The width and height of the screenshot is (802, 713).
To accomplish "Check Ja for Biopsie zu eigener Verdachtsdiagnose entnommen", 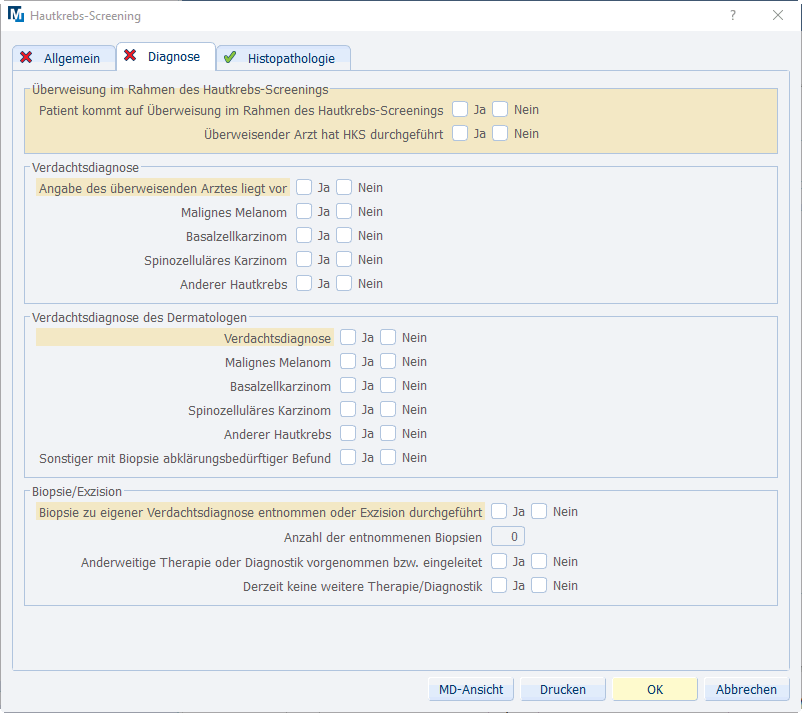I will coord(499,511).
